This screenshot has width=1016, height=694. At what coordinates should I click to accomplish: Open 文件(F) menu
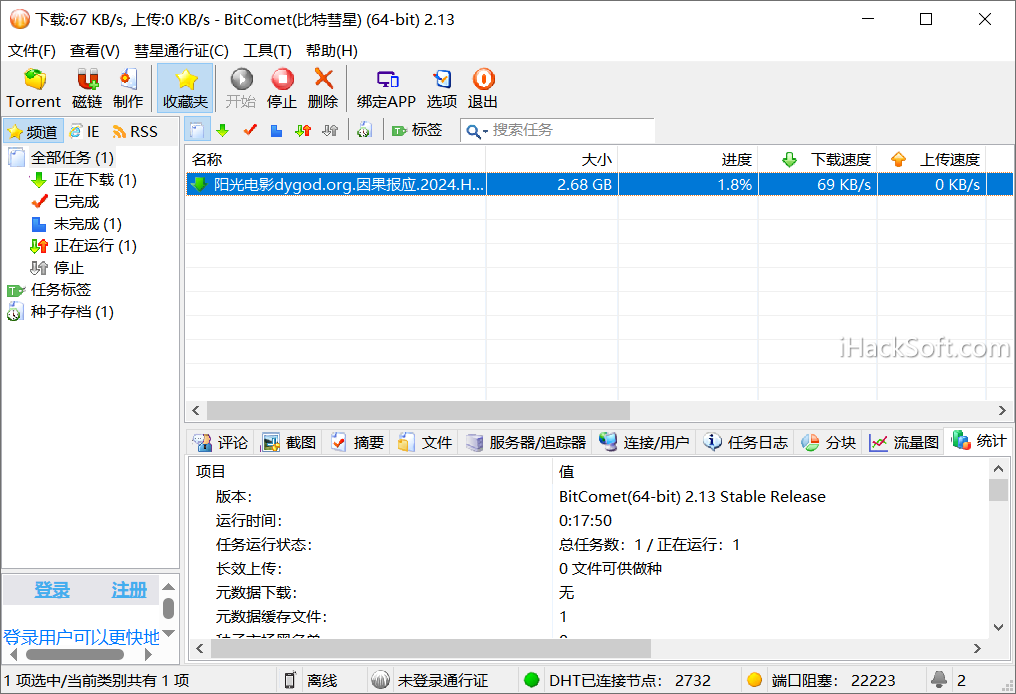pos(32,51)
